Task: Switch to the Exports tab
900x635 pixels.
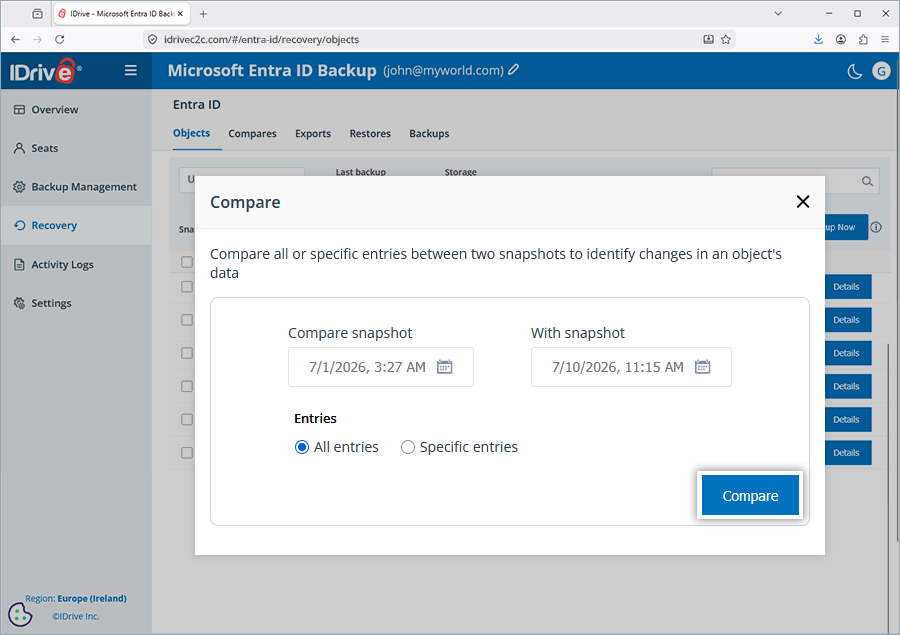Action: coord(313,133)
